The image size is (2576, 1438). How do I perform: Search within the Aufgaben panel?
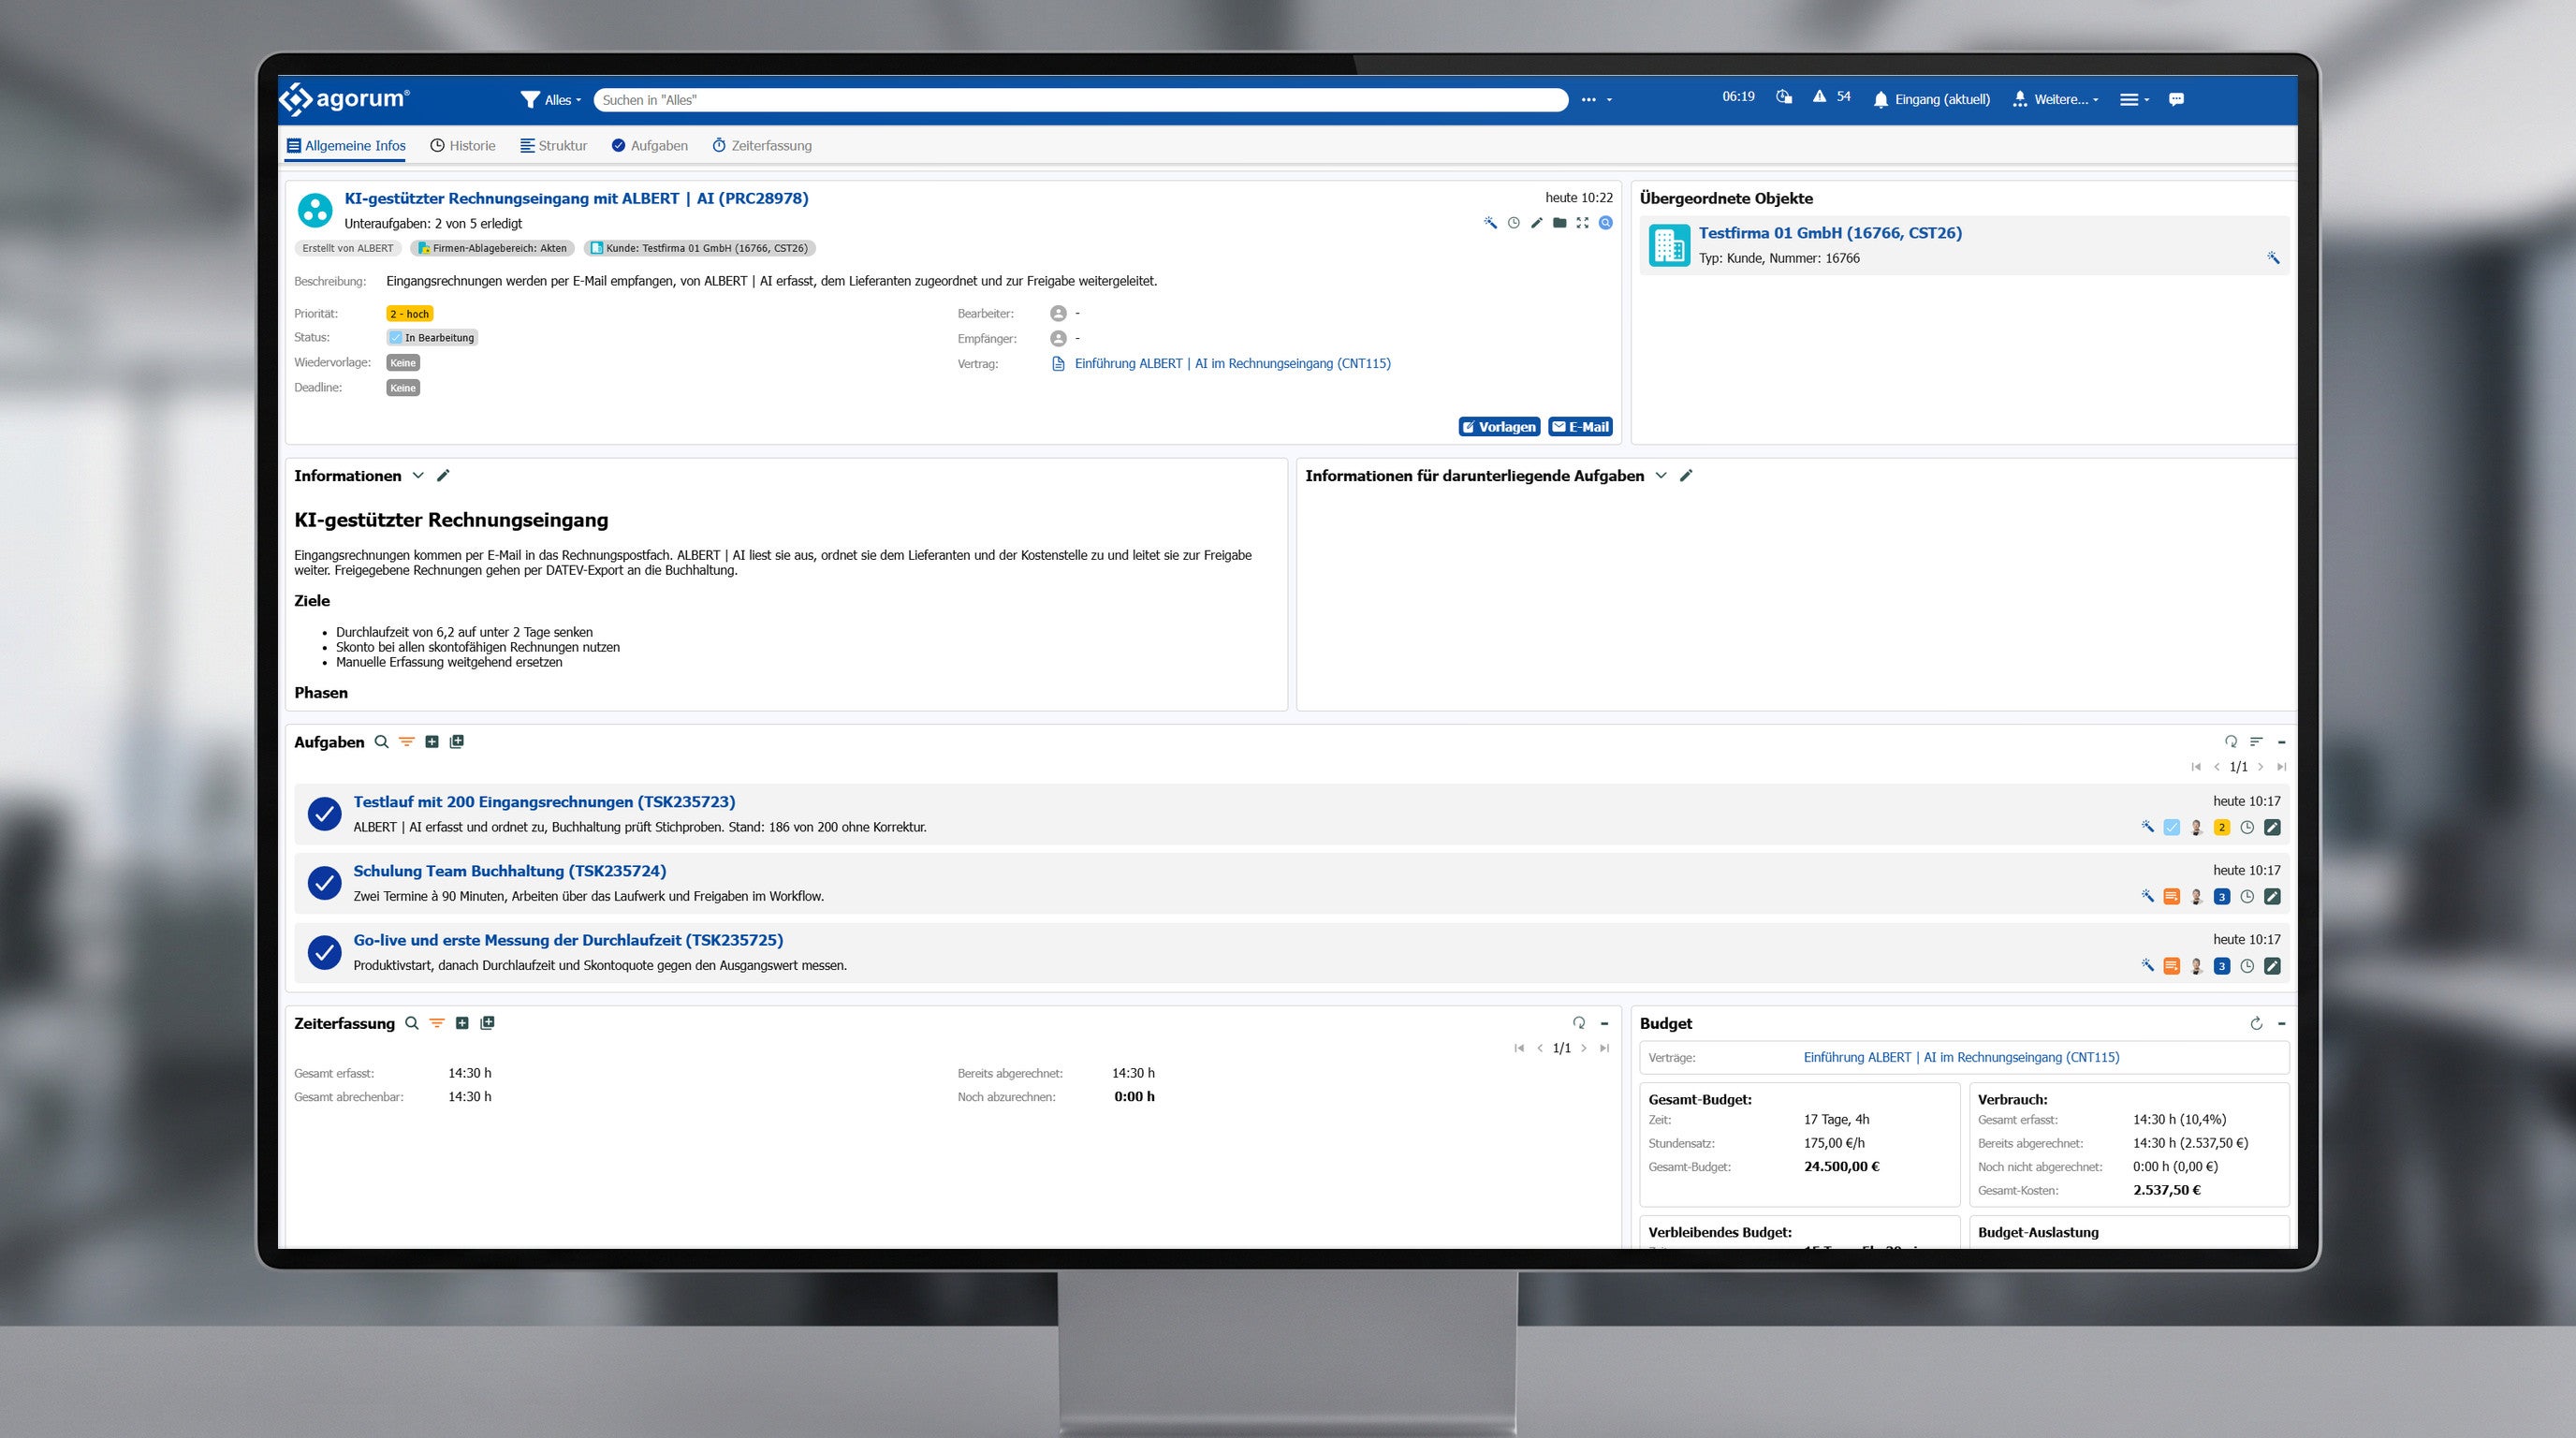pos(381,742)
